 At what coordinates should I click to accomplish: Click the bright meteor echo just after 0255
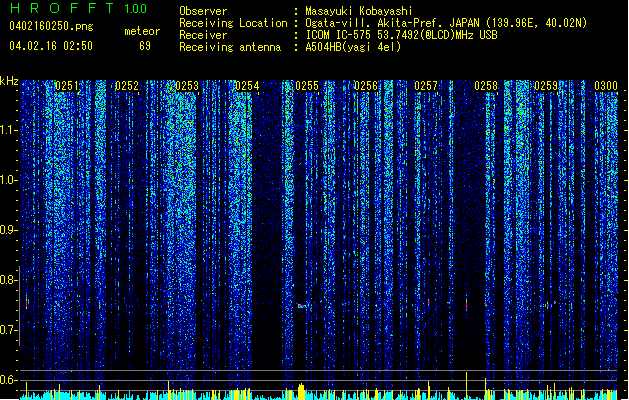pyautogui.click(x=302, y=306)
